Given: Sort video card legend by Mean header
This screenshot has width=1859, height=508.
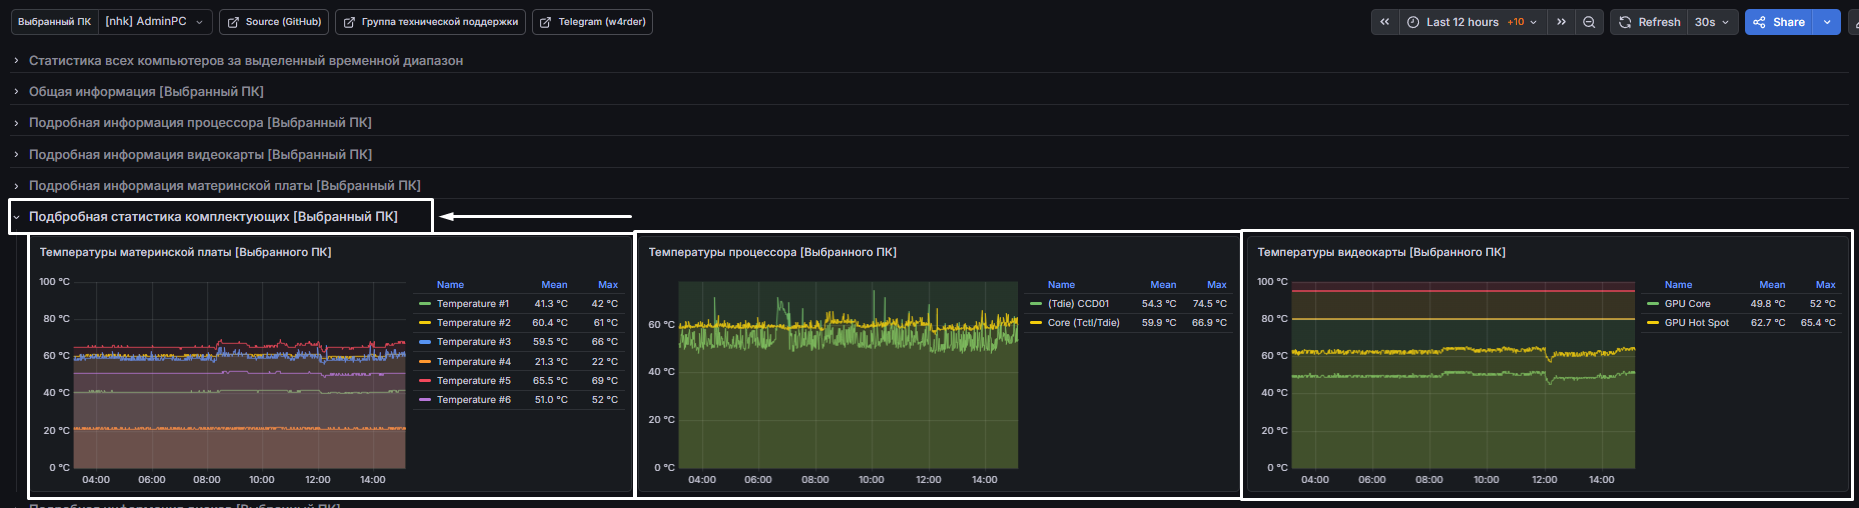Looking at the screenshot, I should pos(1772,285).
